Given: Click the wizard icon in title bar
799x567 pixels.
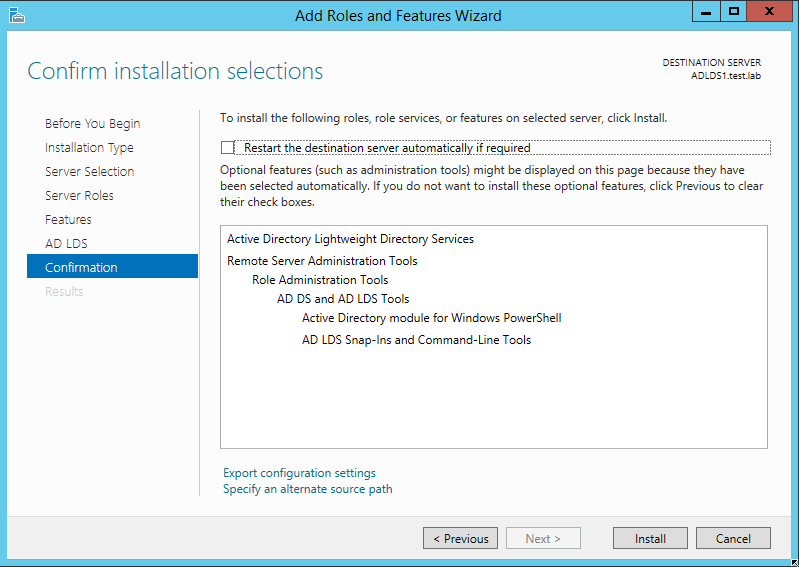Looking at the screenshot, I should point(16,15).
